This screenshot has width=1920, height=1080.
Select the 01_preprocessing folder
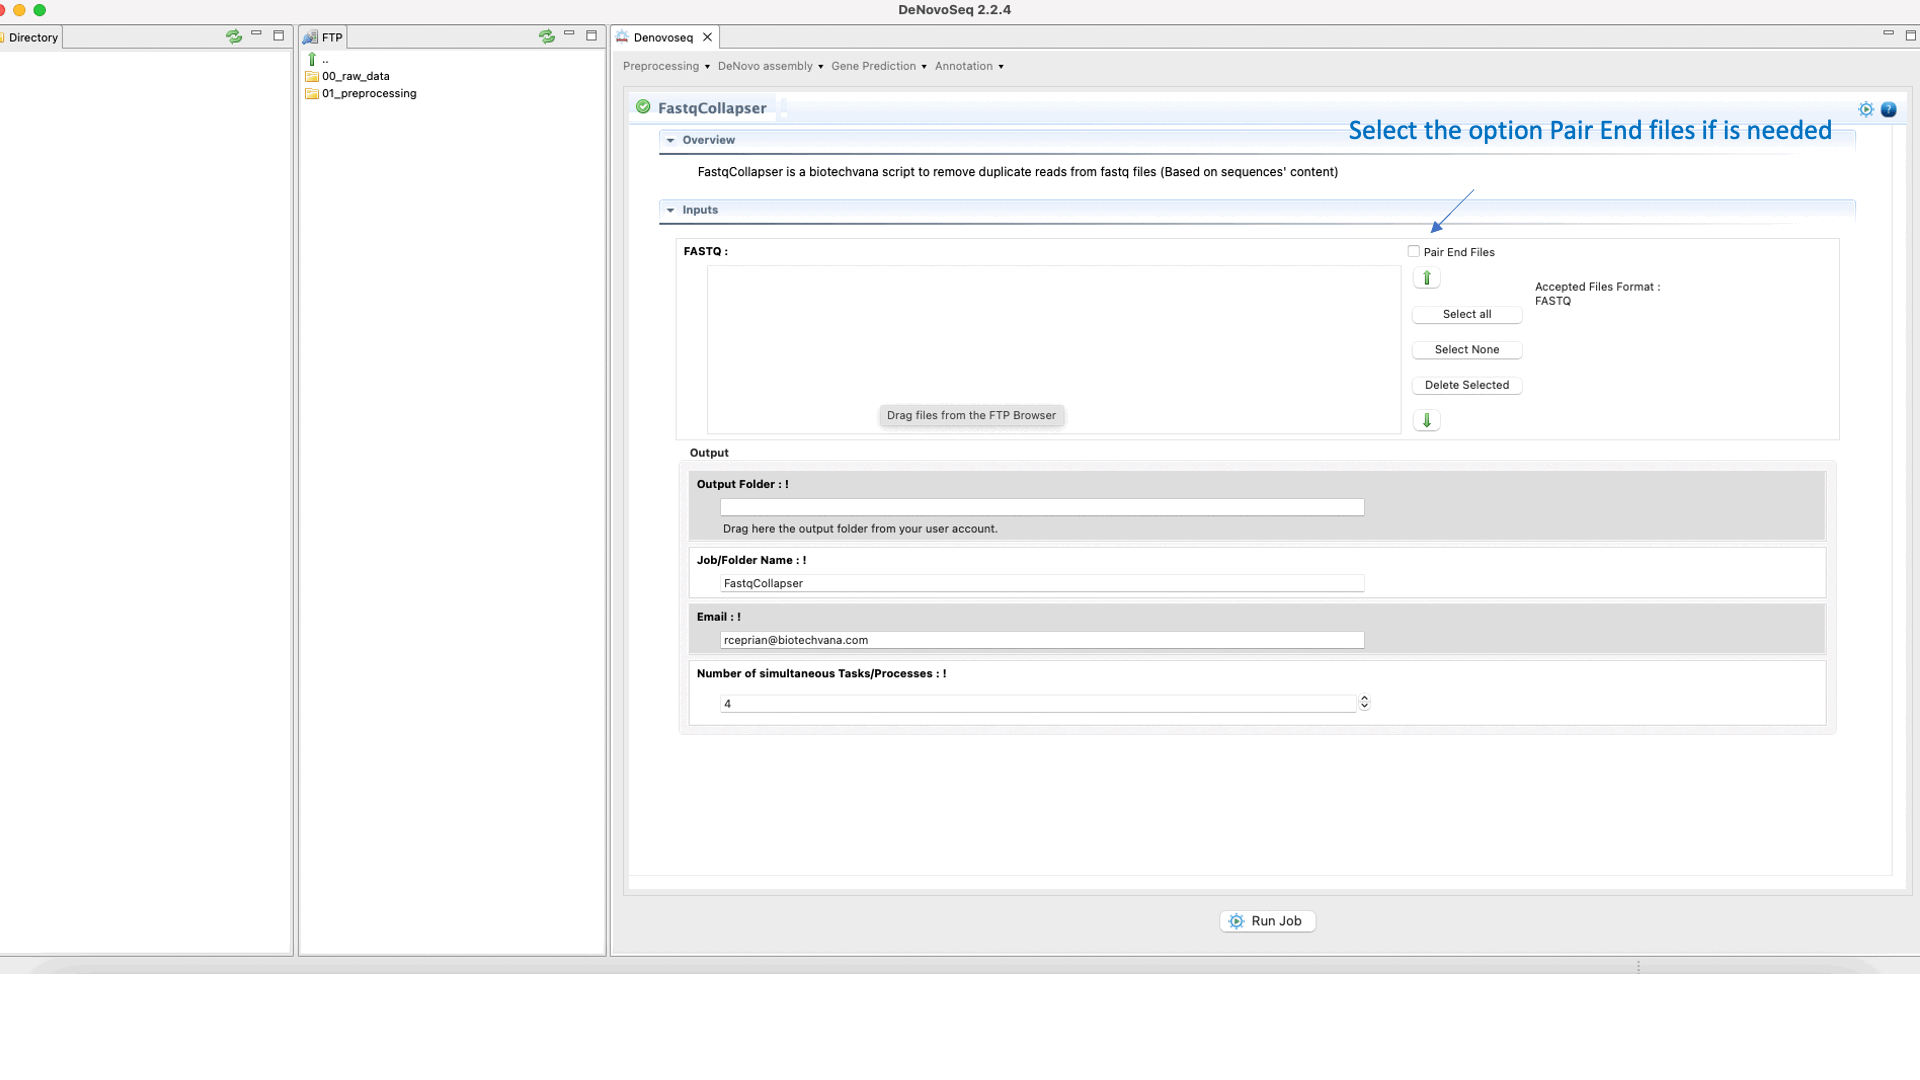click(x=368, y=93)
